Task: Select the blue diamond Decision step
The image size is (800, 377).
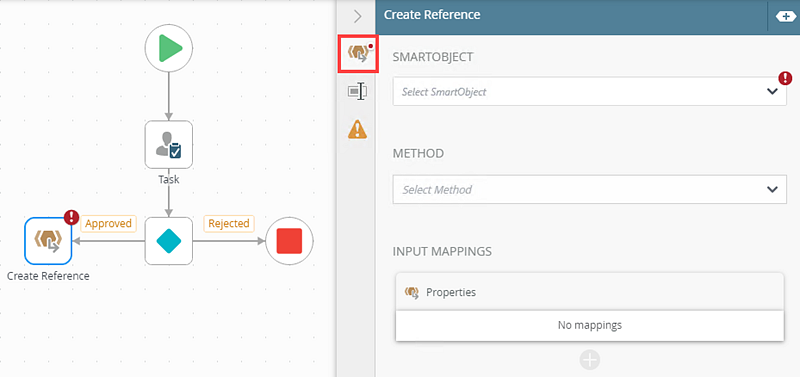Action: point(169,241)
